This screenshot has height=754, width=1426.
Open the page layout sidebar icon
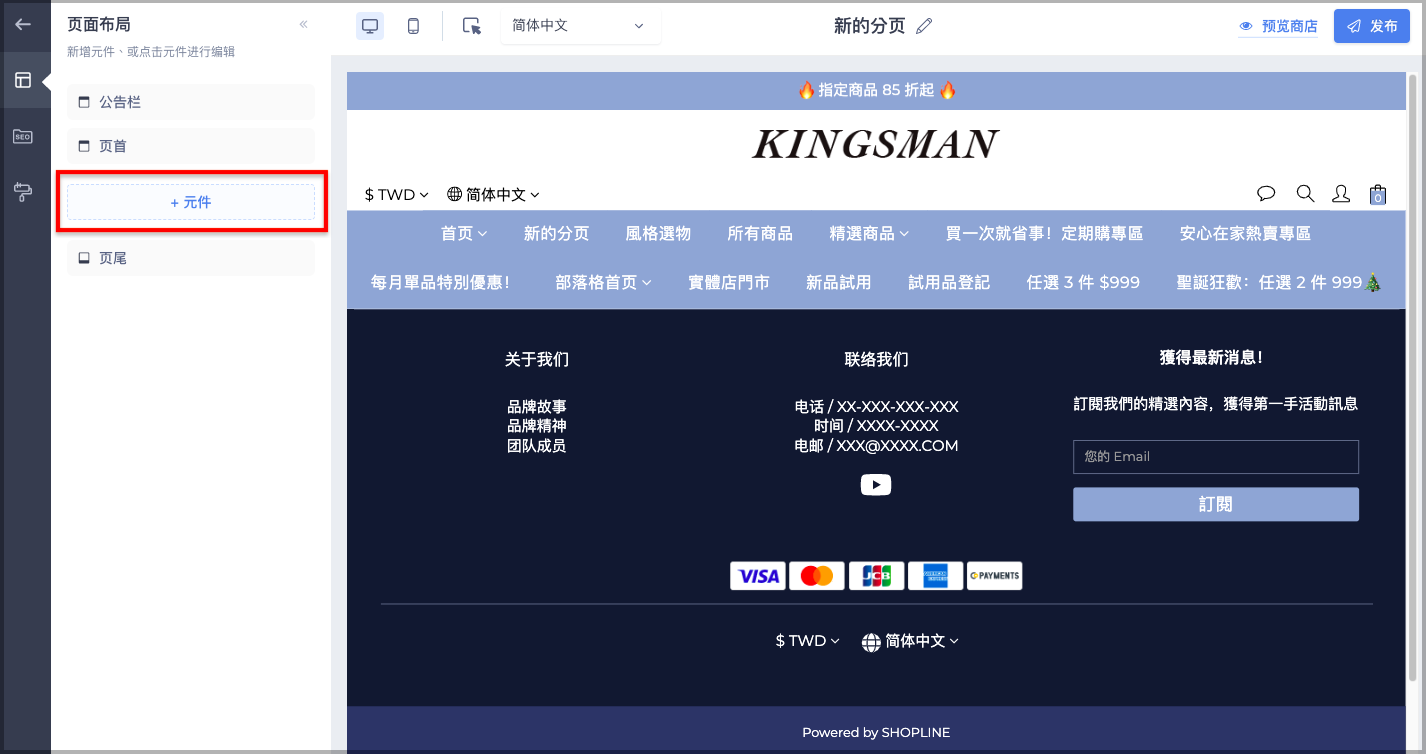[23, 80]
